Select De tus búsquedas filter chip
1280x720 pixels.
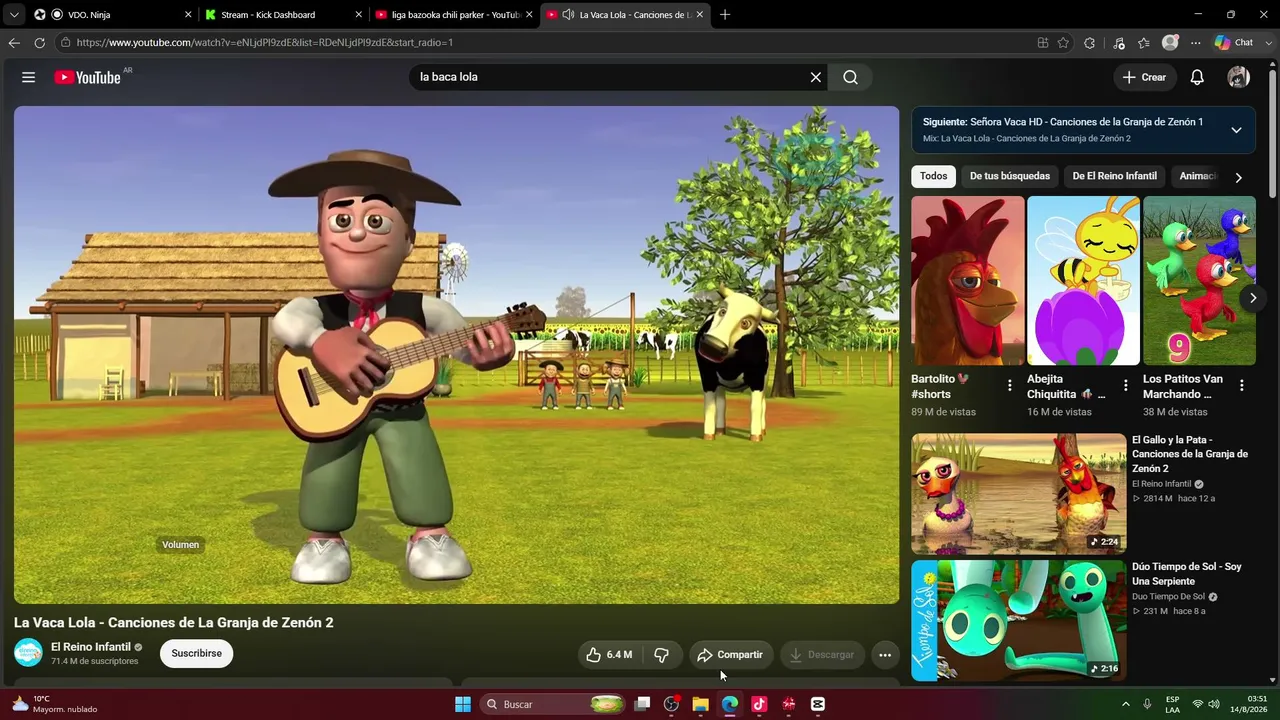coord(1010,176)
